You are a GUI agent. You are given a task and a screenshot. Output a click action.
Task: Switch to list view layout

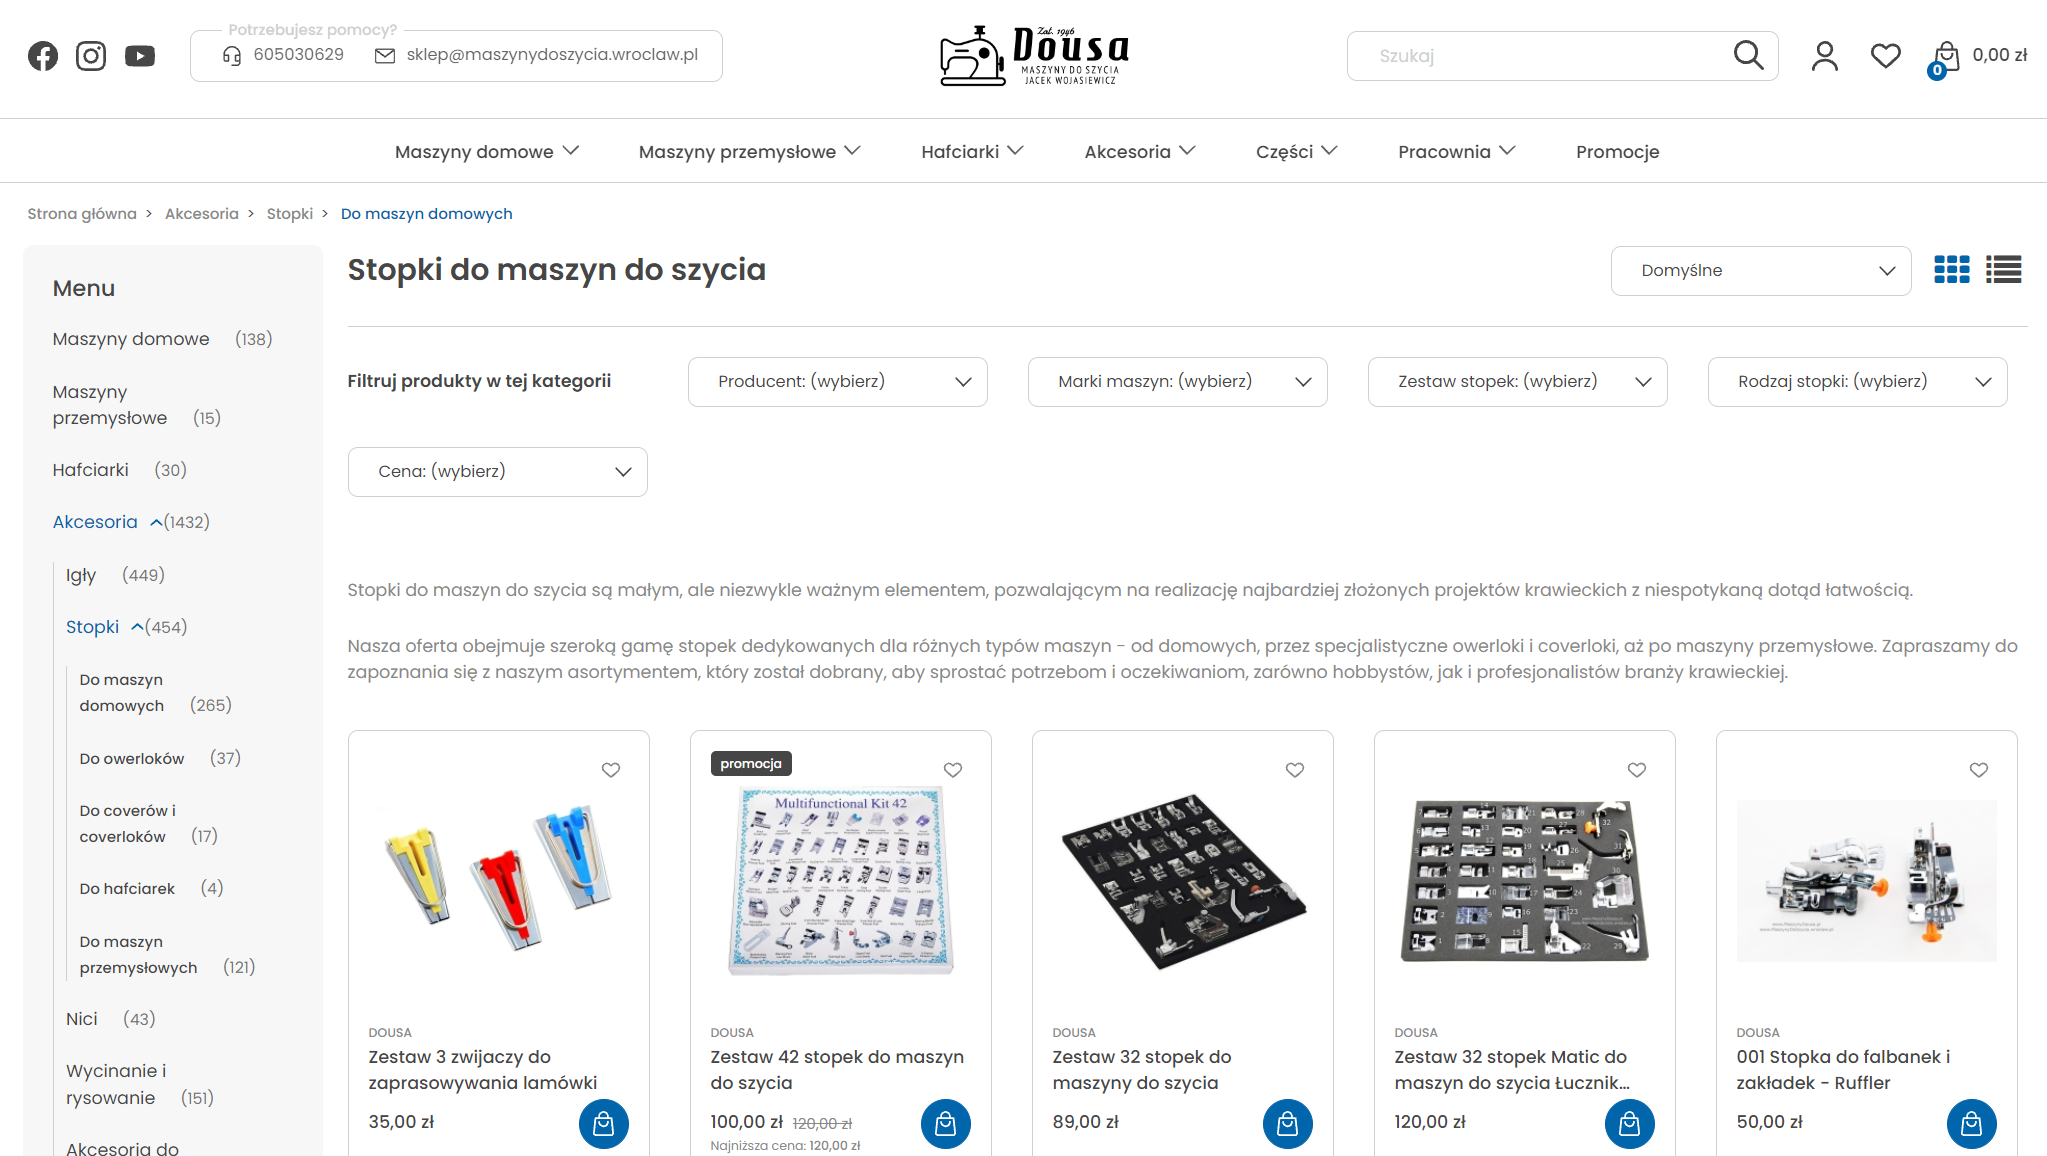2003,270
